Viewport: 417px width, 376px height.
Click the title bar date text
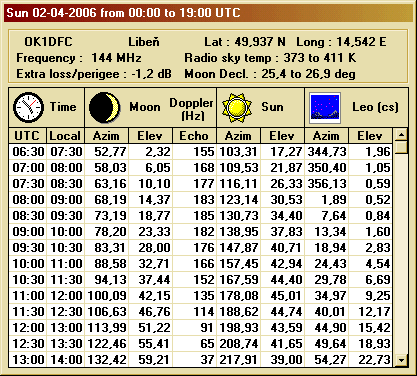pos(123,13)
